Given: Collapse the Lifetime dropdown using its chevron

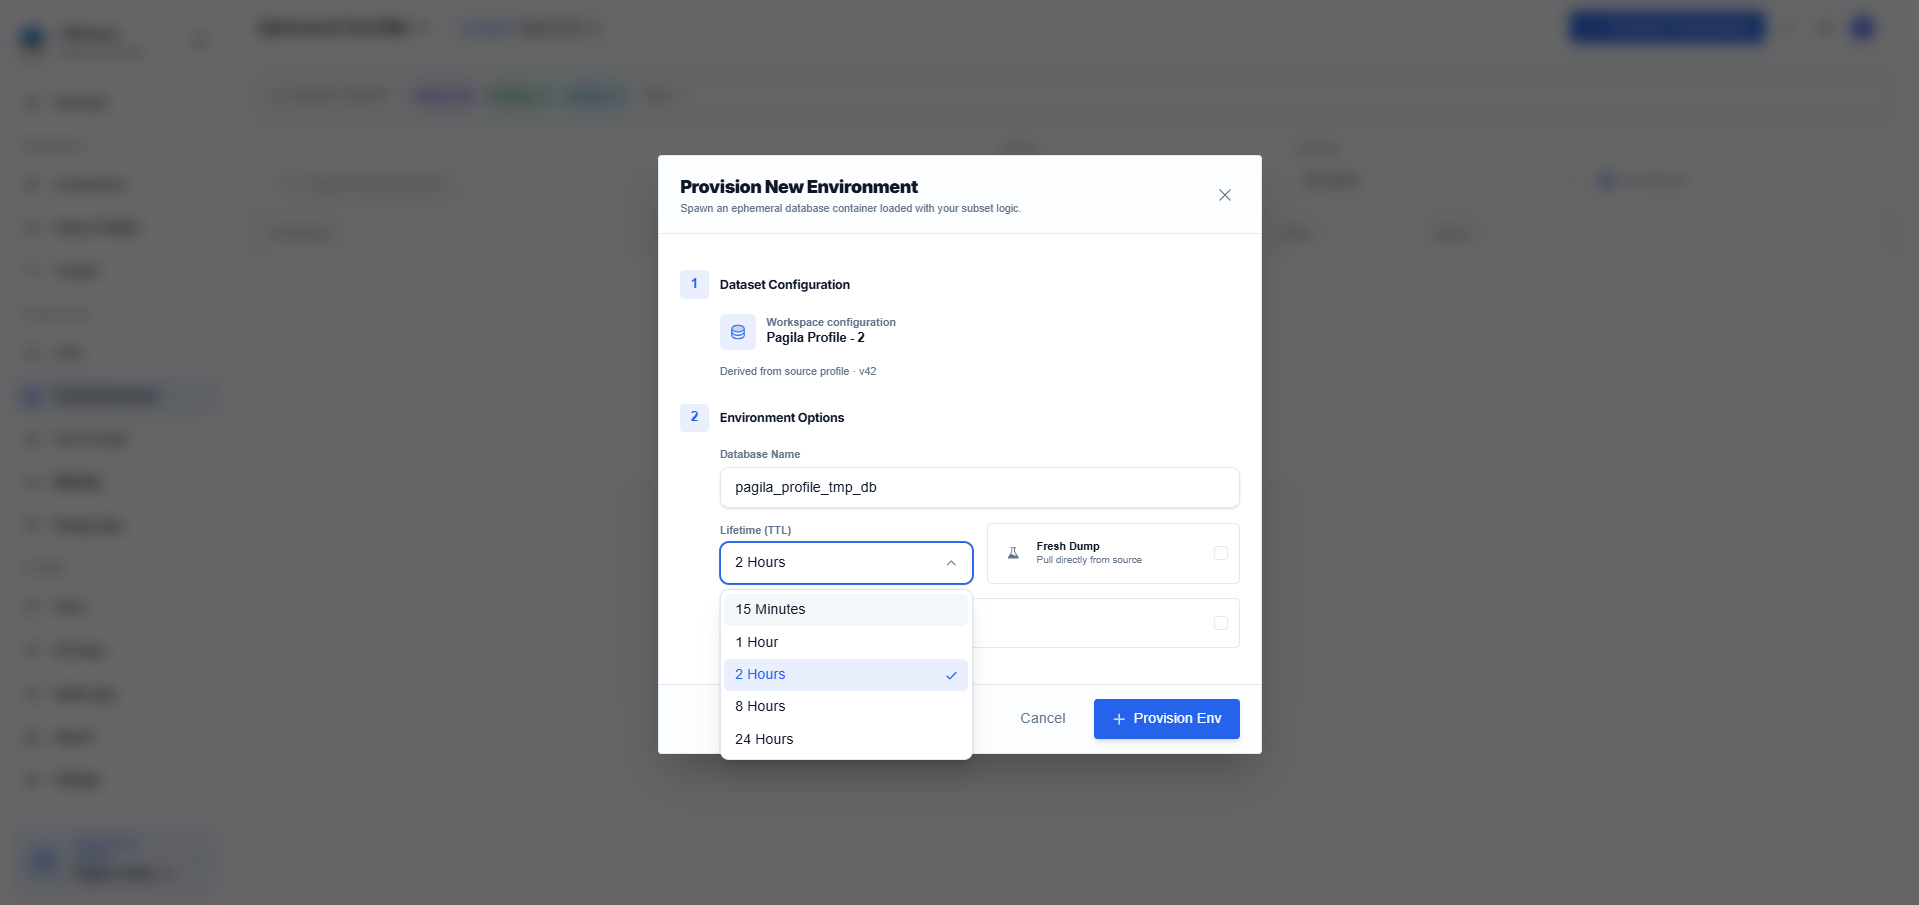Looking at the screenshot, I should coord(951,563).
